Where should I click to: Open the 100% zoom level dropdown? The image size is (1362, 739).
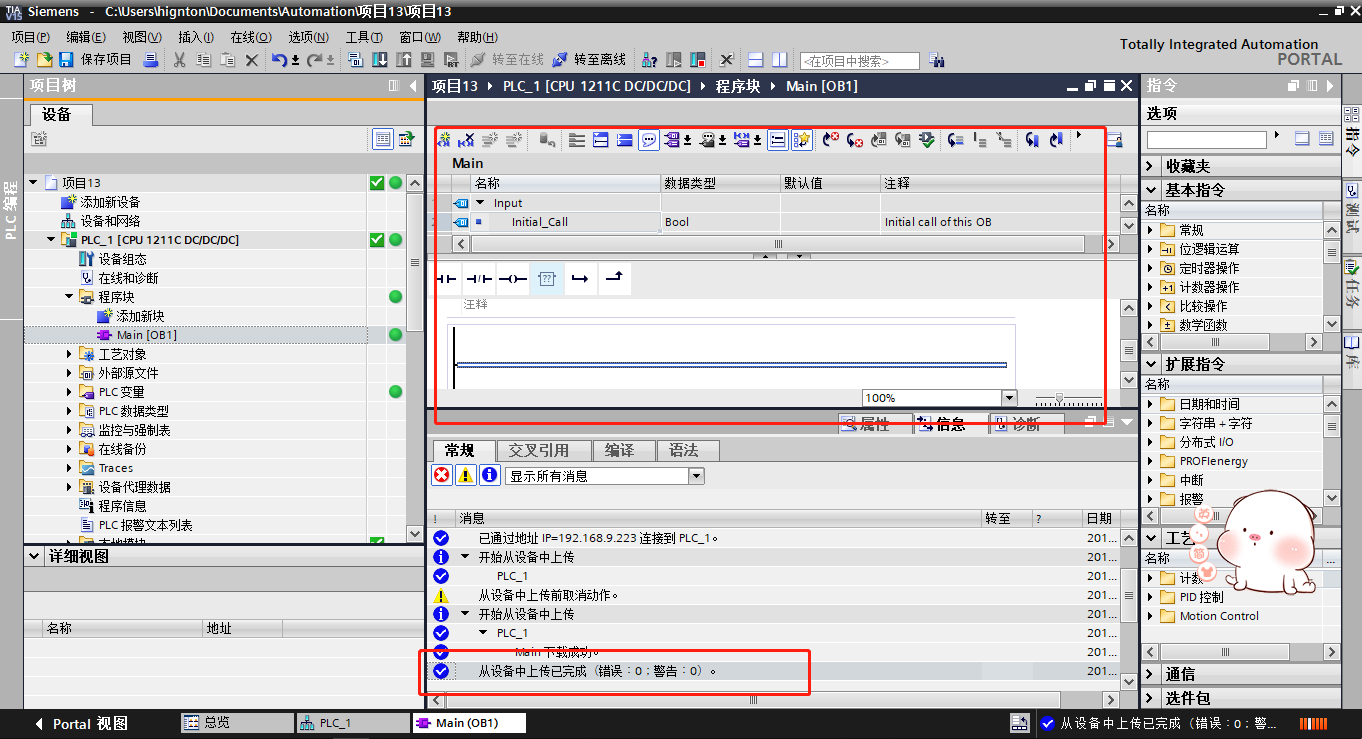tap(1010, 397)
